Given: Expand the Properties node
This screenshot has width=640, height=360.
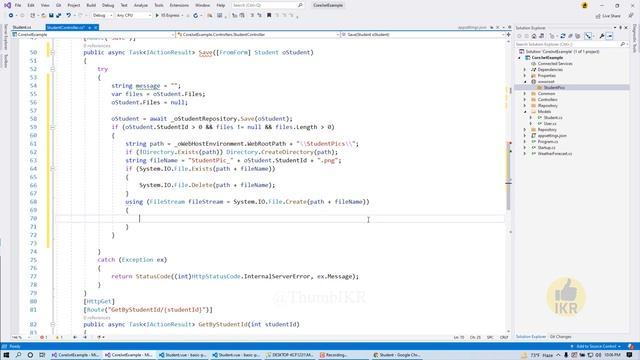Looking at the screenshot, I should click(525, 76).
